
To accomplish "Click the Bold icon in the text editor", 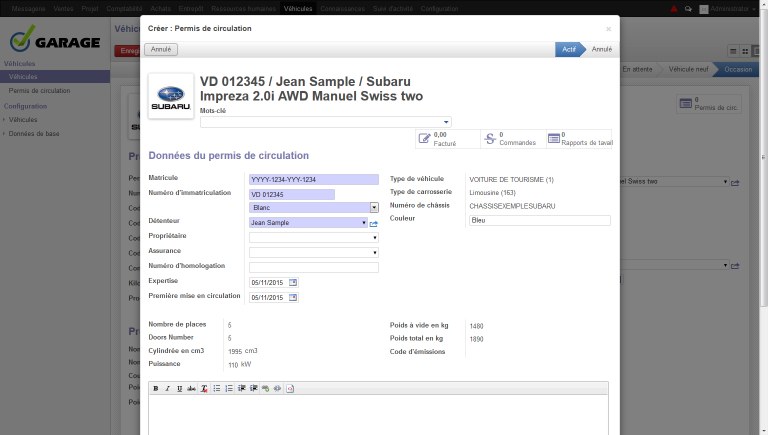I will click(155, 388).
